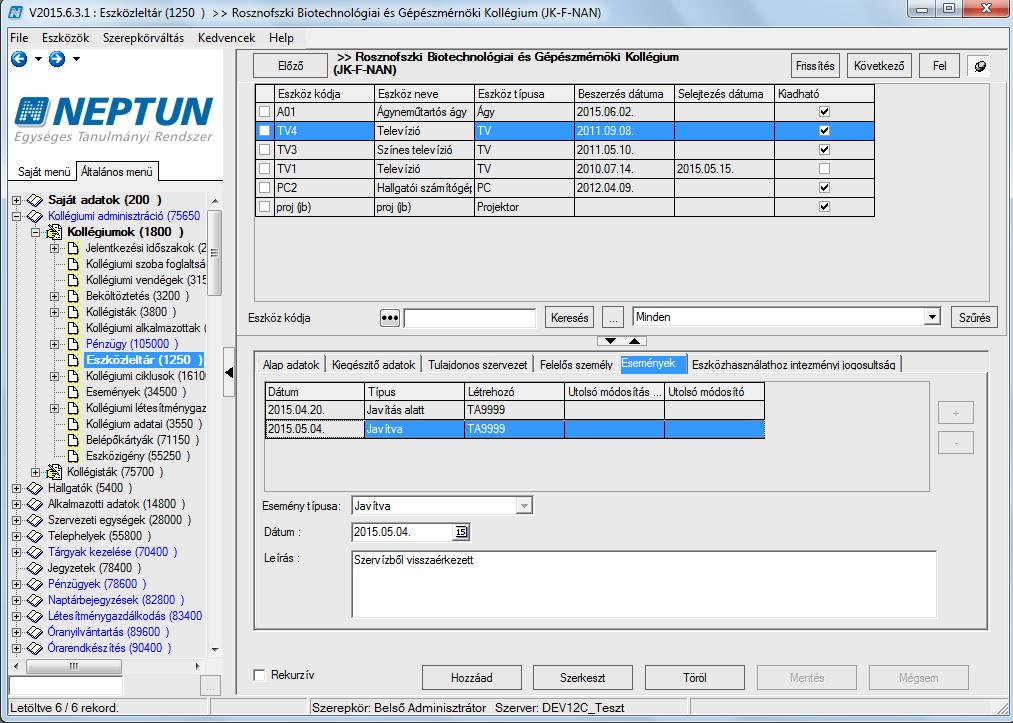Click the Hozzáad button
1013x723 pixels.
pos(472,678)
